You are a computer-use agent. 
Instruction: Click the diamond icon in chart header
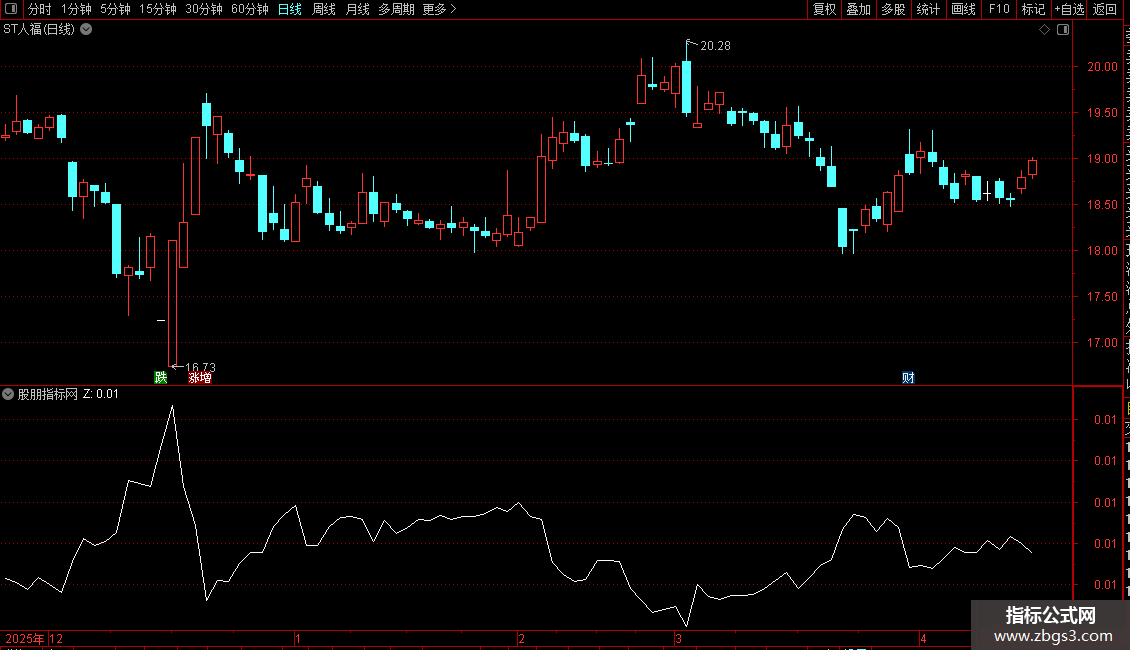(1044, 30)
